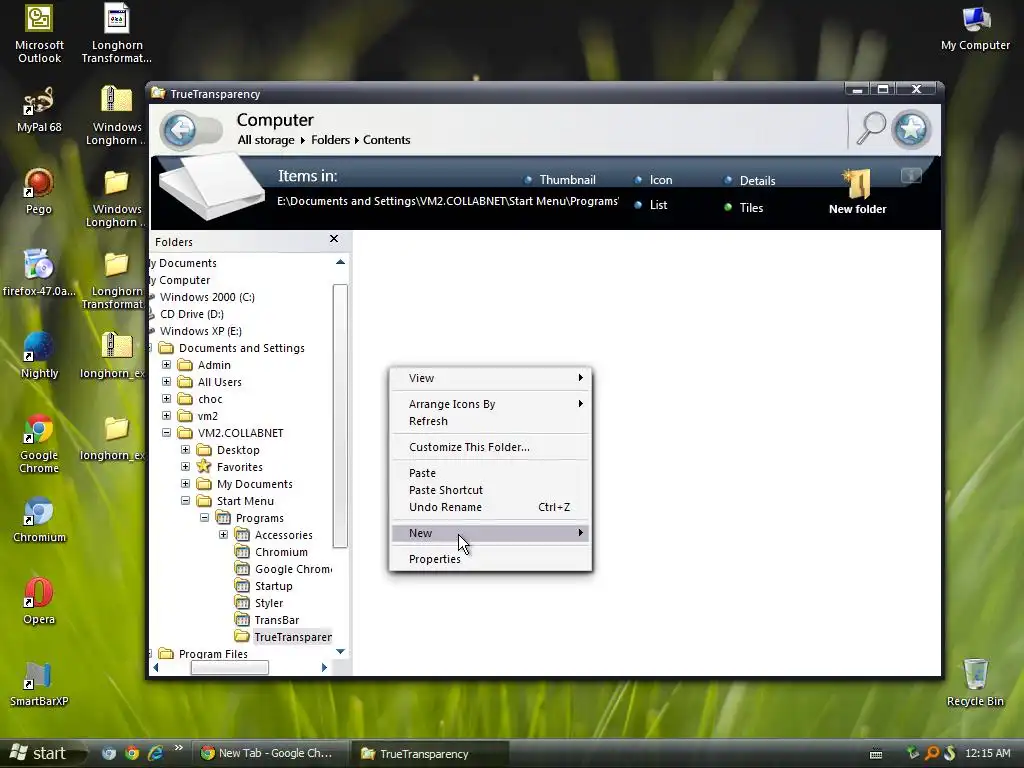Click the star favorites orb icon

click(x=911, y=129)
